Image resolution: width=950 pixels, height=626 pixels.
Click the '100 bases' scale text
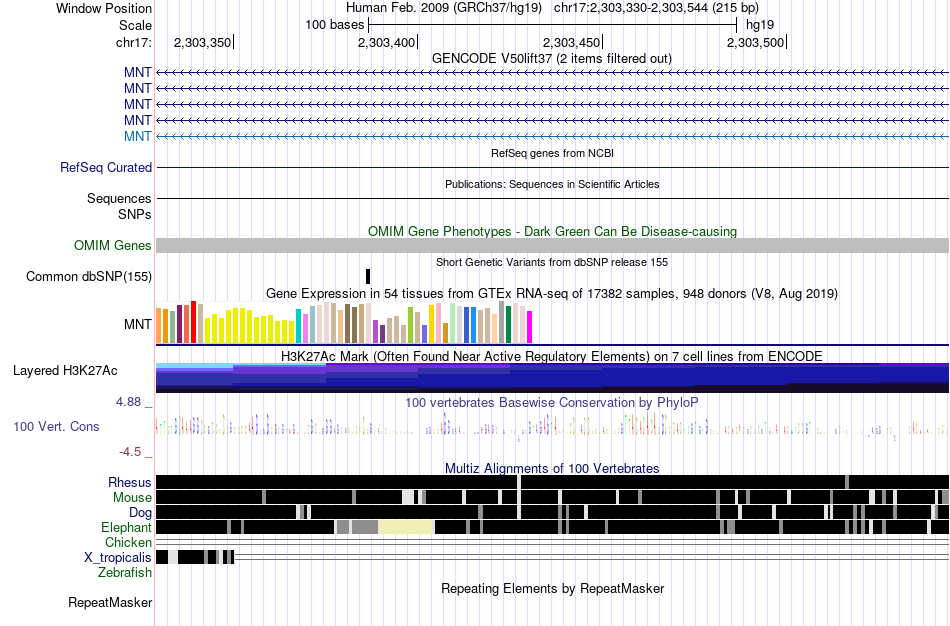pos(335,25)
